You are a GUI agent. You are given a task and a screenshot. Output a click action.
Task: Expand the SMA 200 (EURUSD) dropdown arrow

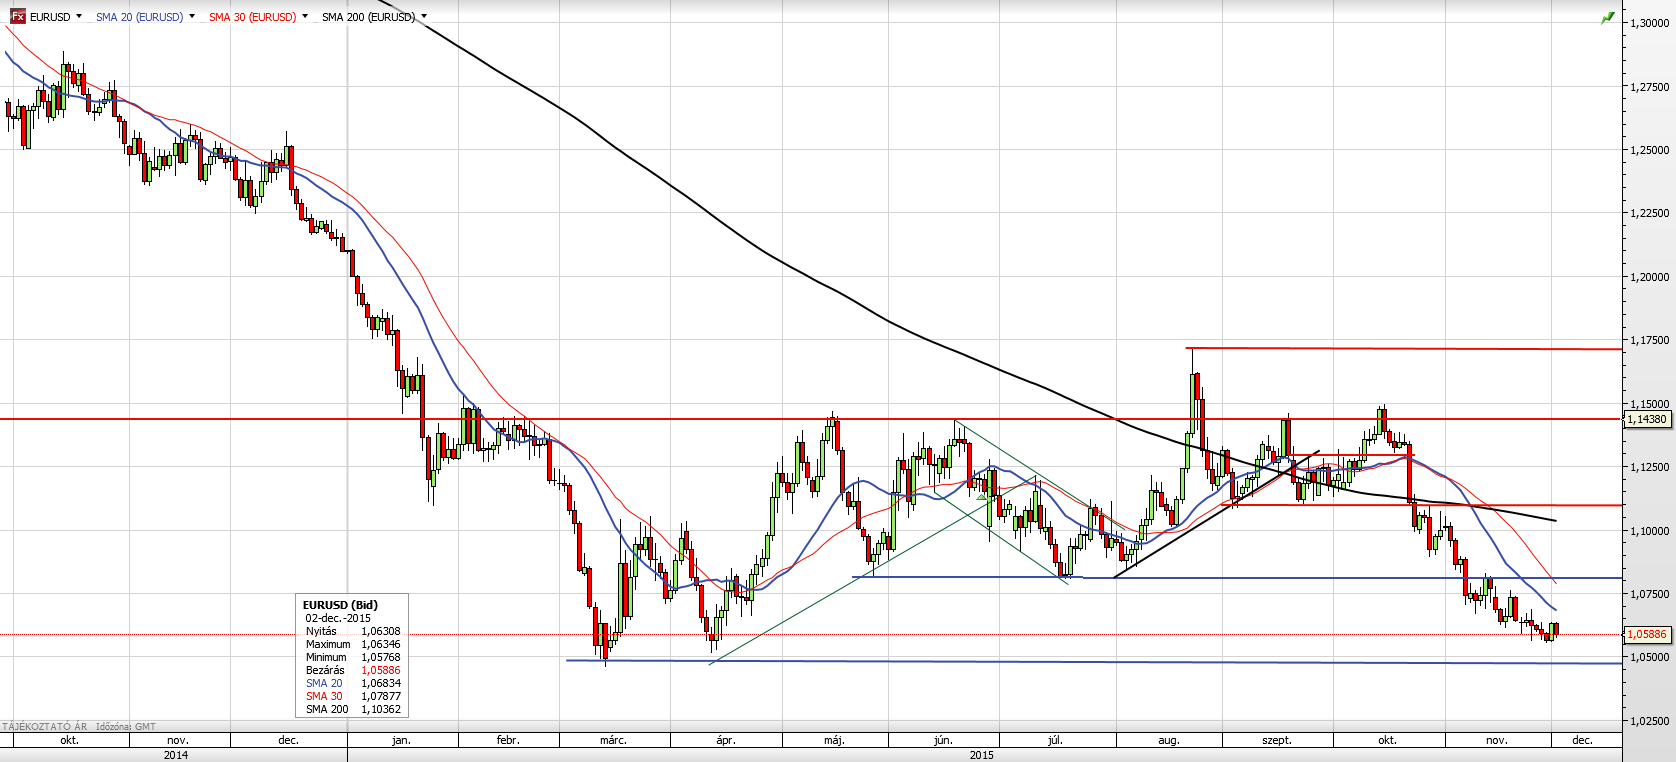click(424, 16)
